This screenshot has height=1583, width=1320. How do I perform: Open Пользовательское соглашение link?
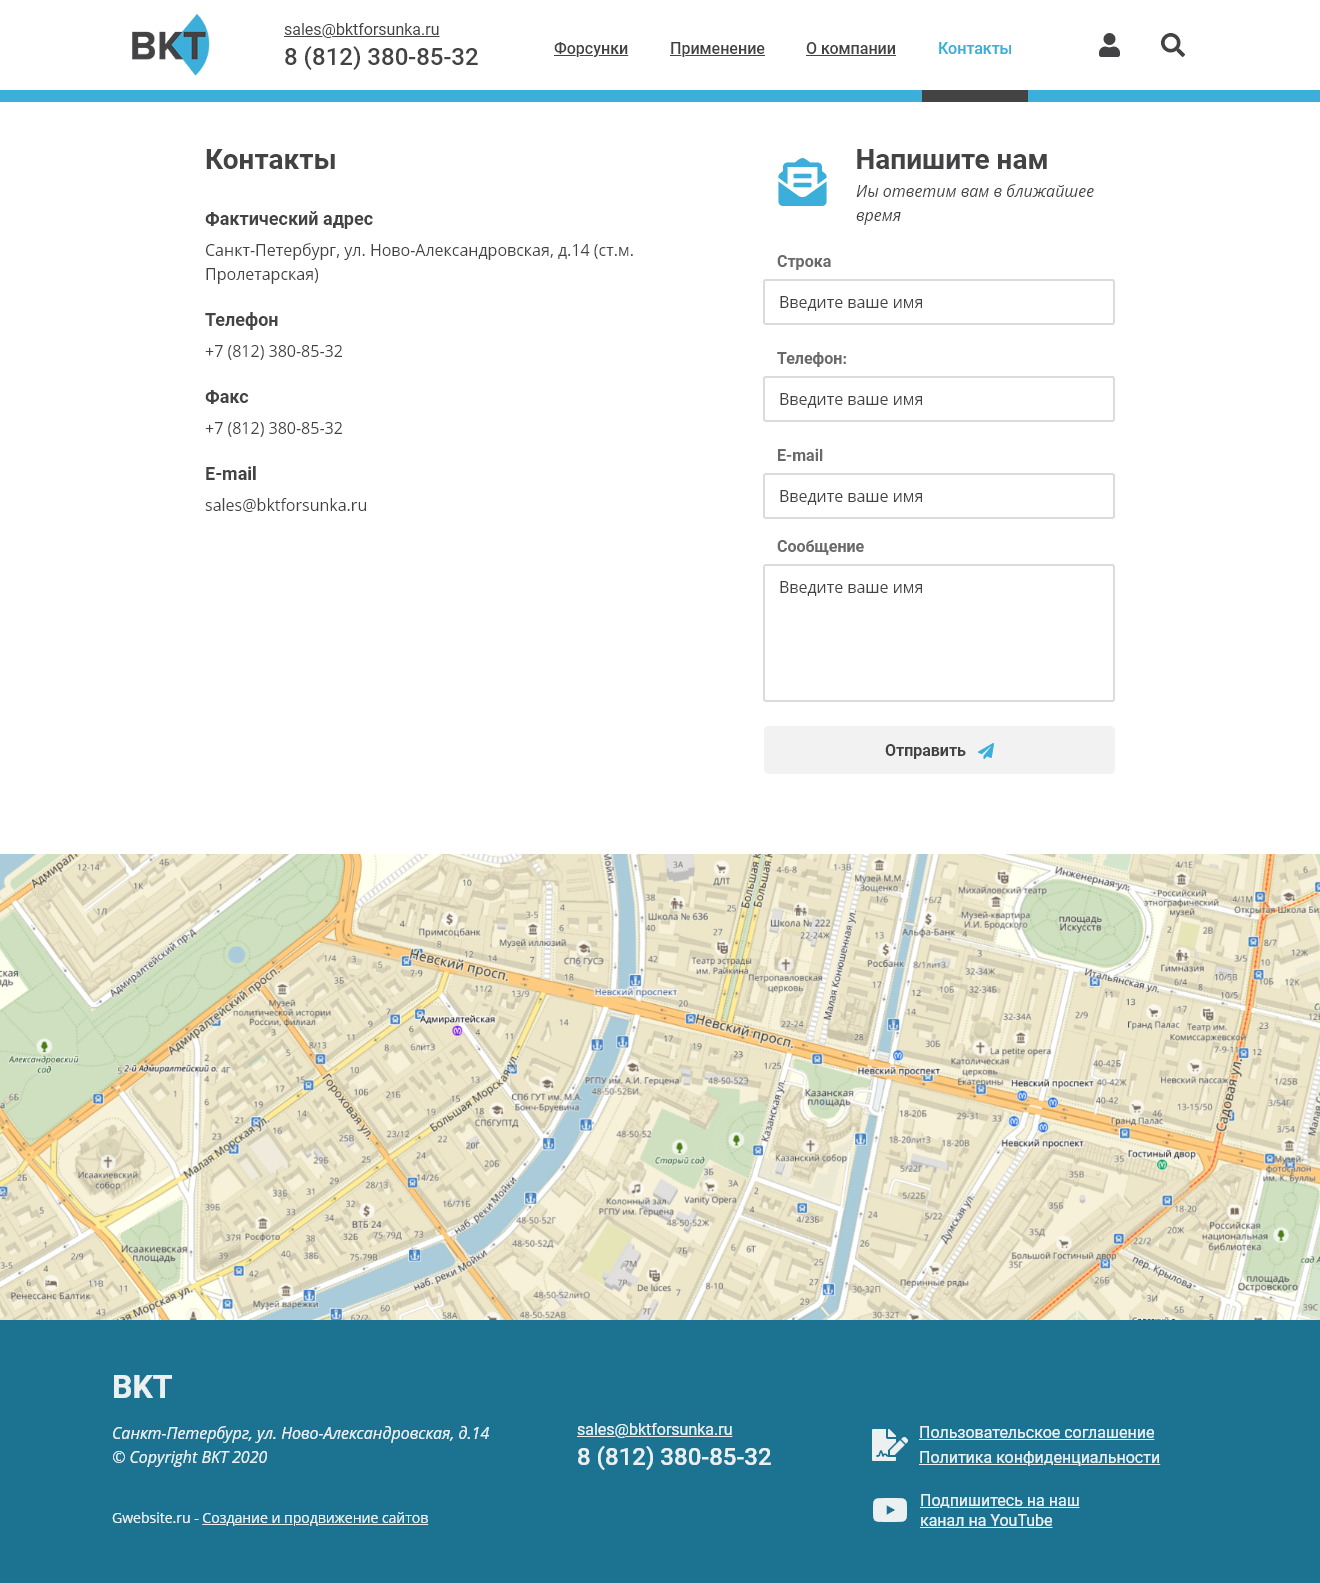tap(1037, 1433)
